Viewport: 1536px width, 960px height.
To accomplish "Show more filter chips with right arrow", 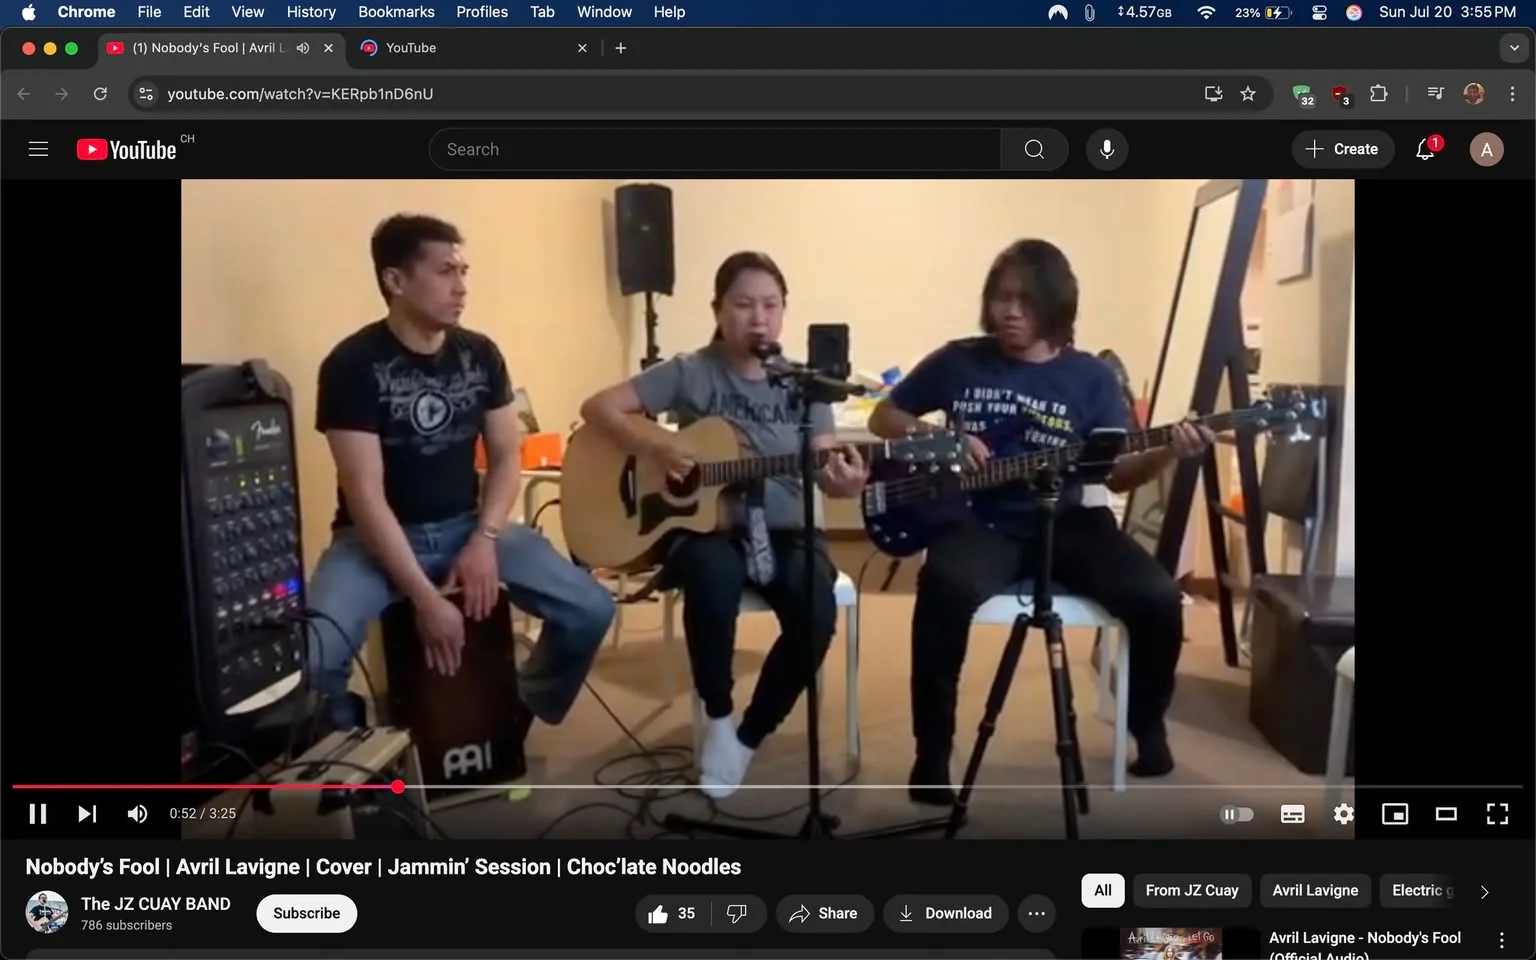I will (x=1484, y=891).
